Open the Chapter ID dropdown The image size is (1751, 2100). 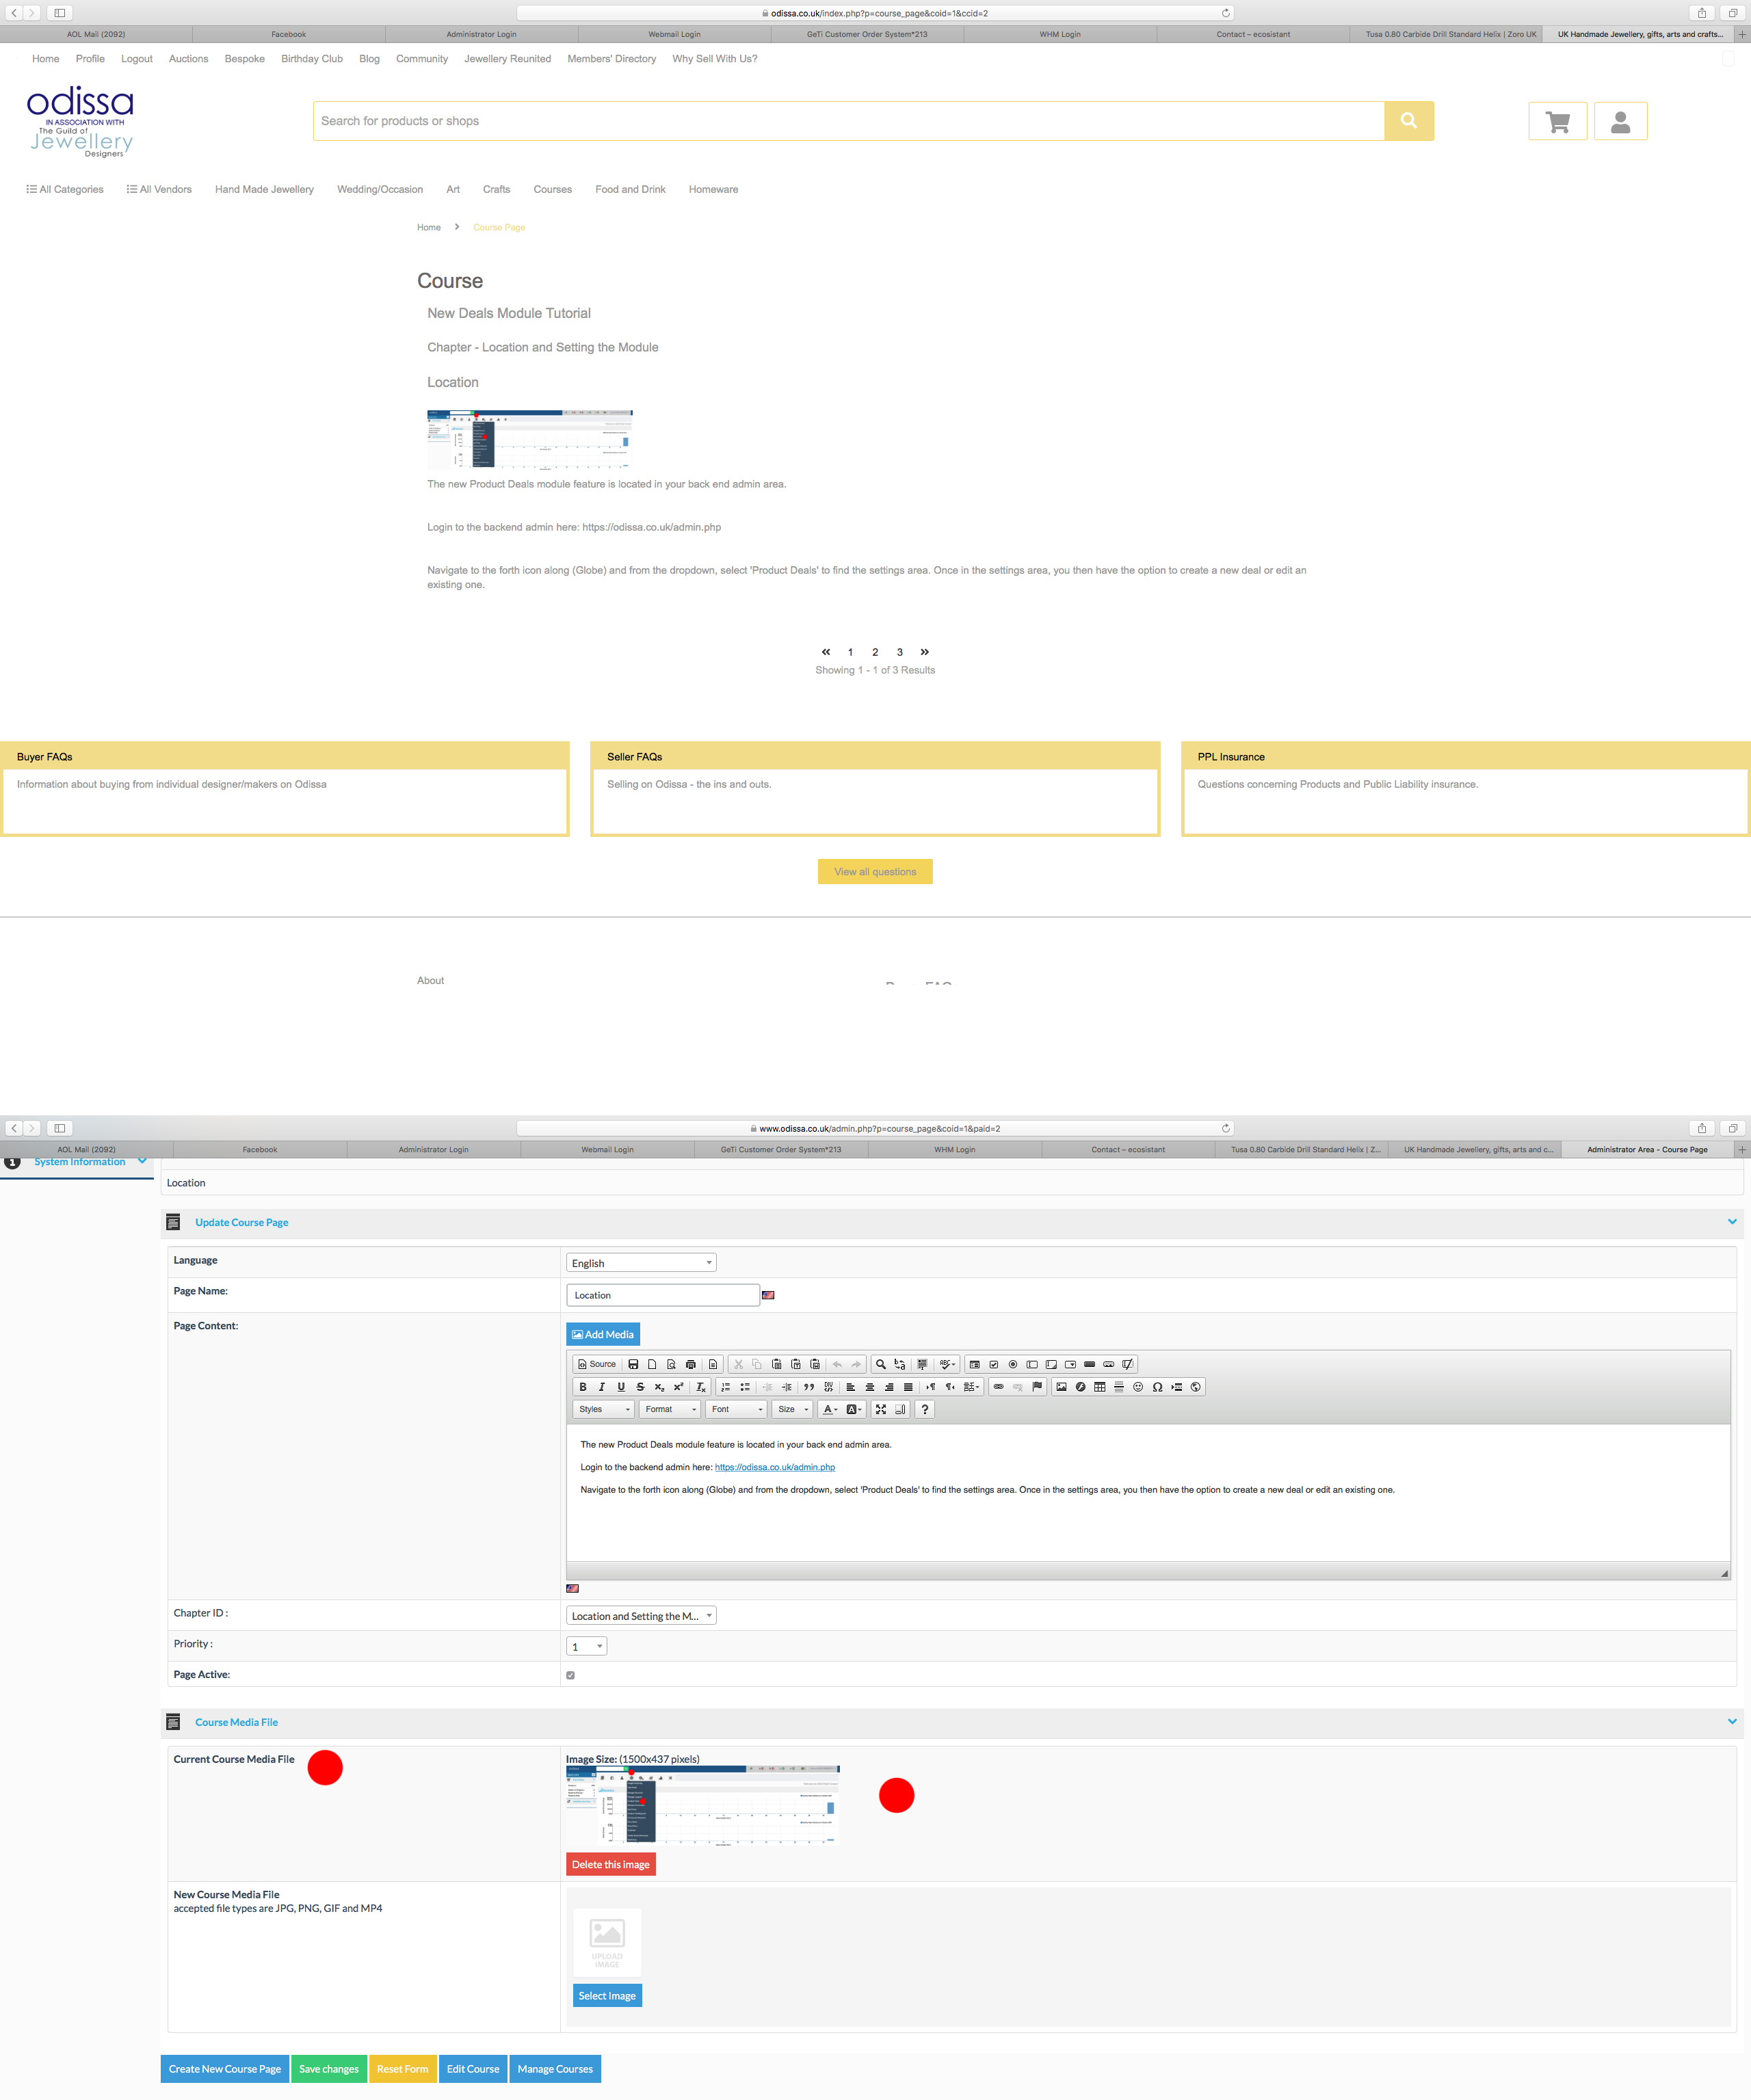pyautogui.click(x=641, y=1616)
